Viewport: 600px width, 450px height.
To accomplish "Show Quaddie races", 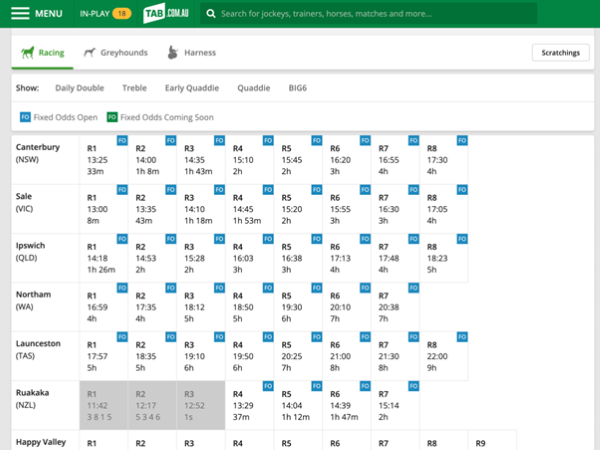I will (254, 88).
